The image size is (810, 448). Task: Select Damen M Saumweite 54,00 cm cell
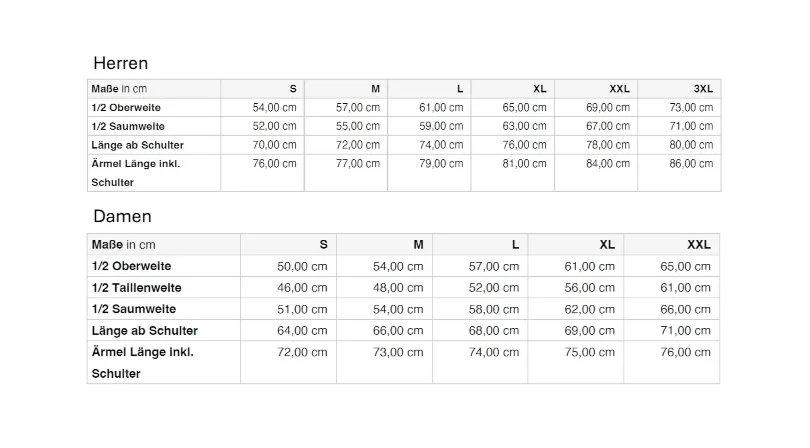coord(398,310)
